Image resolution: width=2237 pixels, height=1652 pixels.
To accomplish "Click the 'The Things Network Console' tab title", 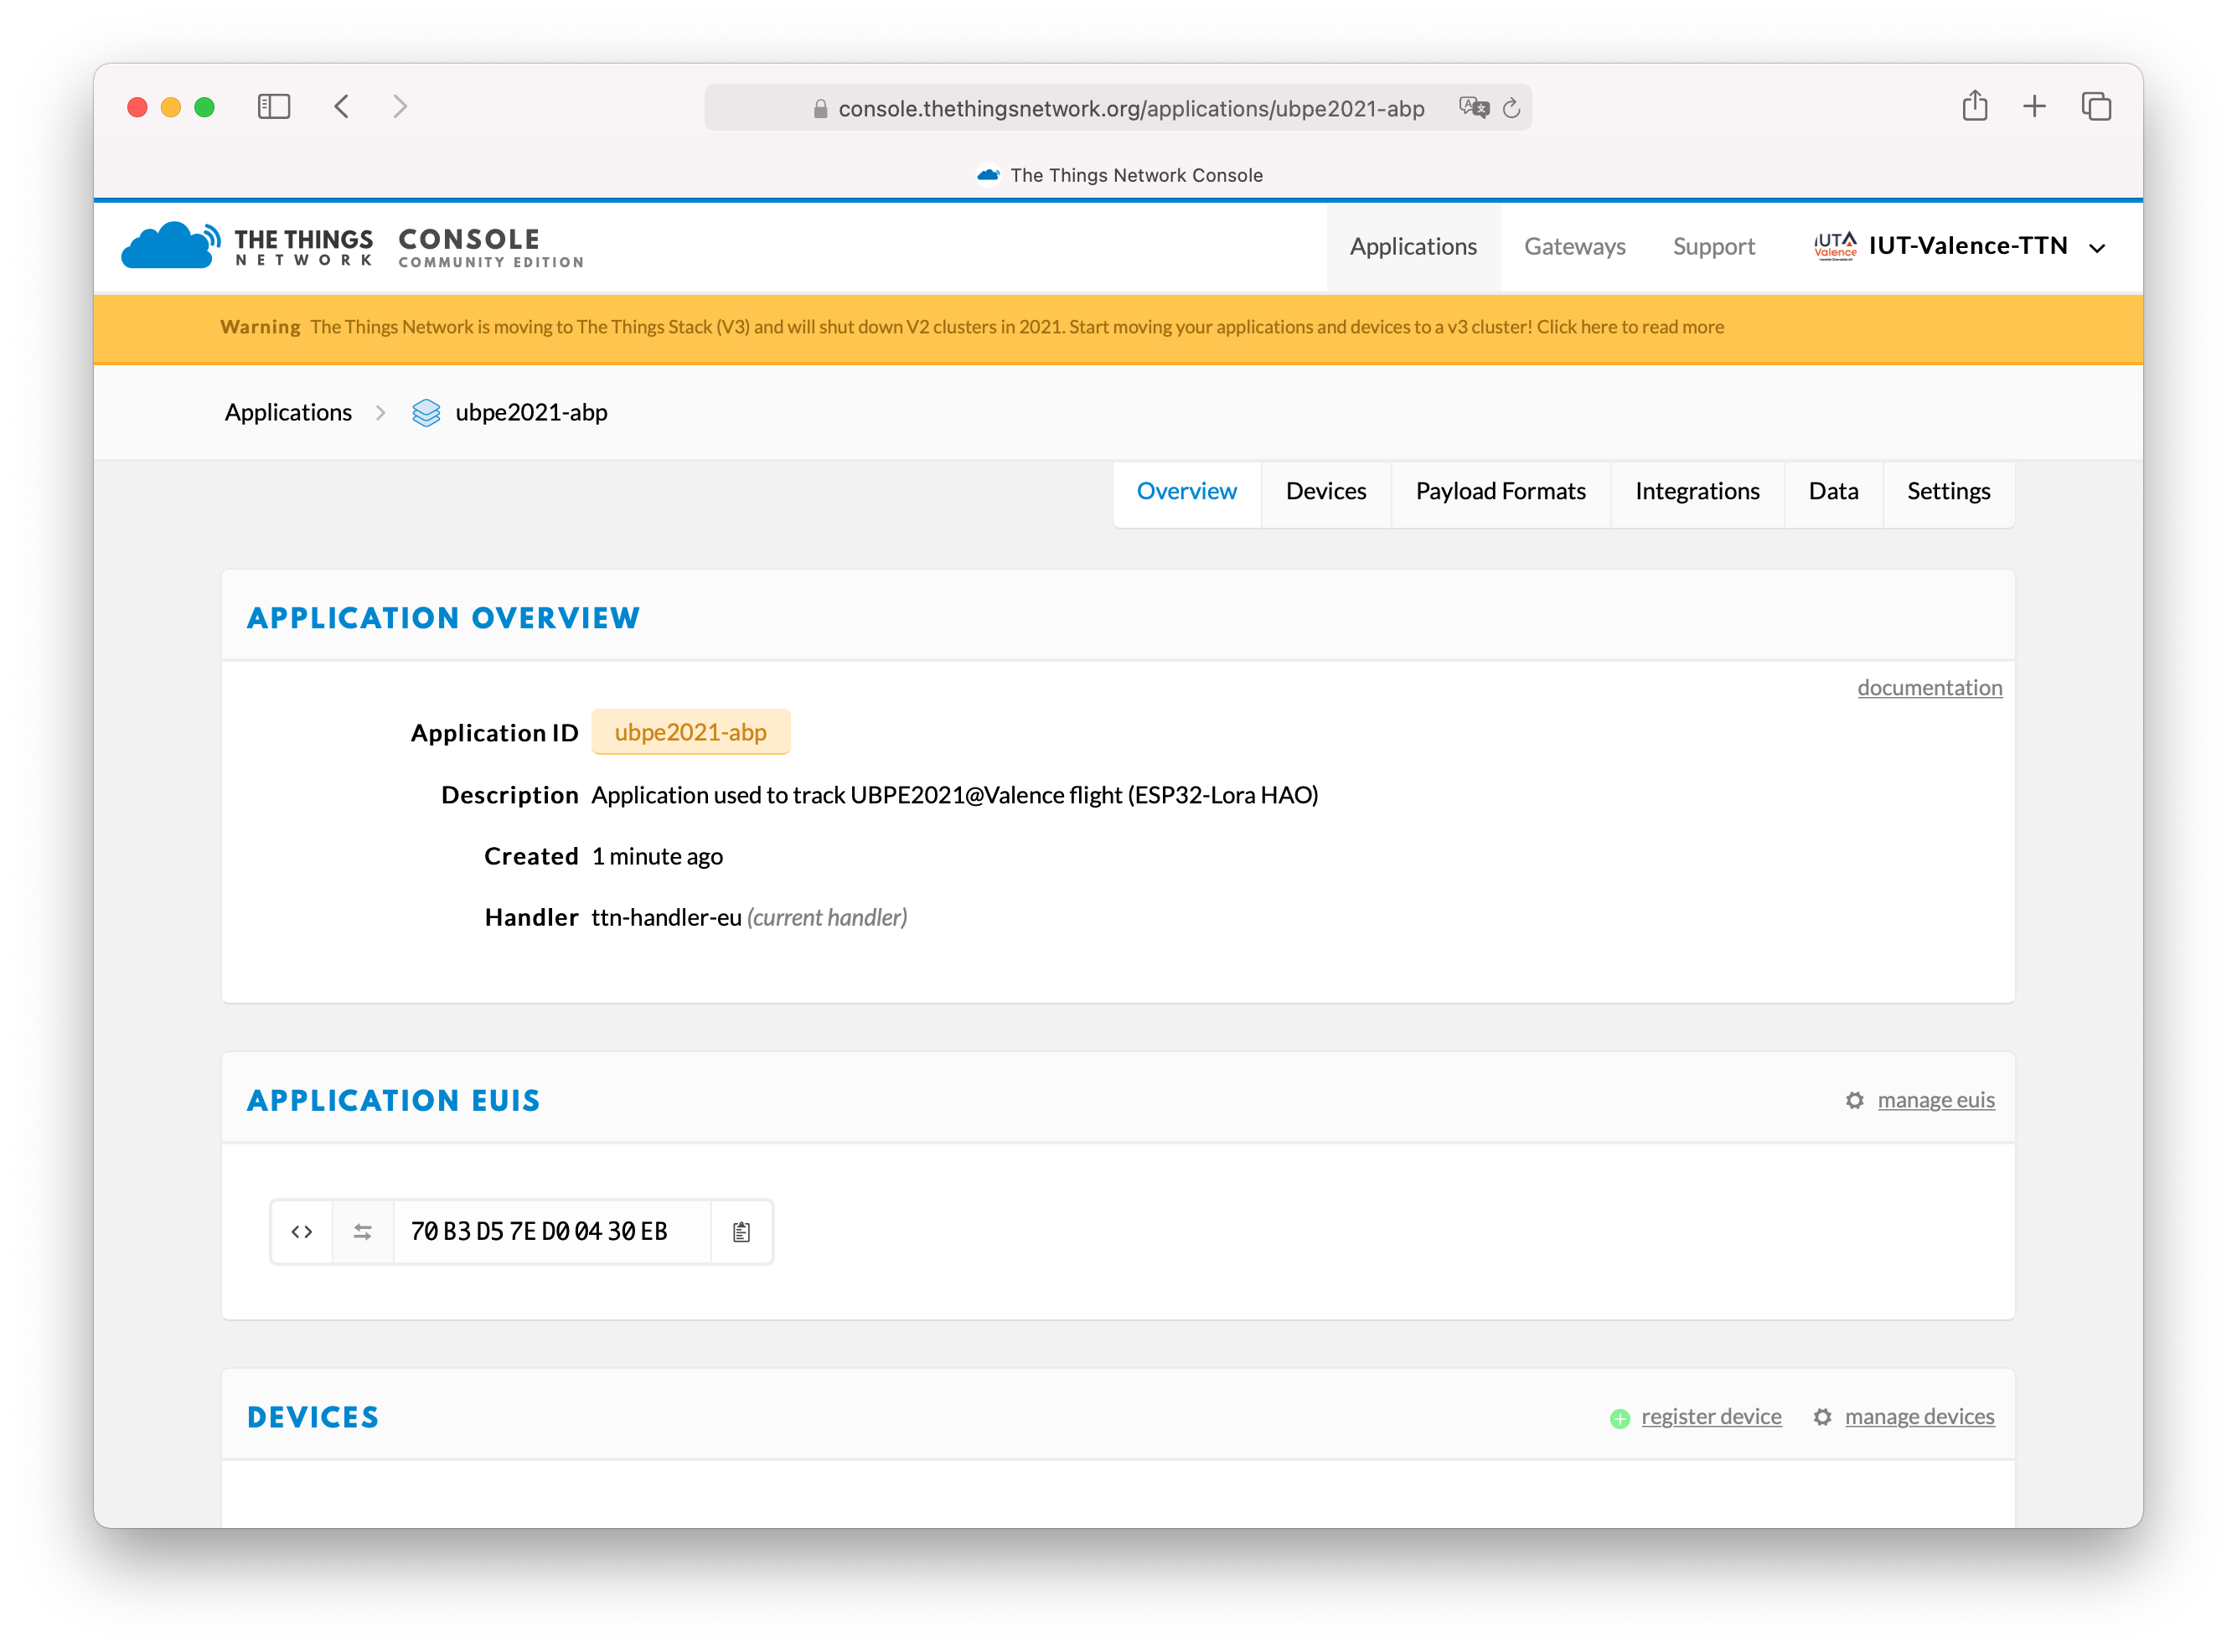I will pyautogui.click(x=1136, y=176).
